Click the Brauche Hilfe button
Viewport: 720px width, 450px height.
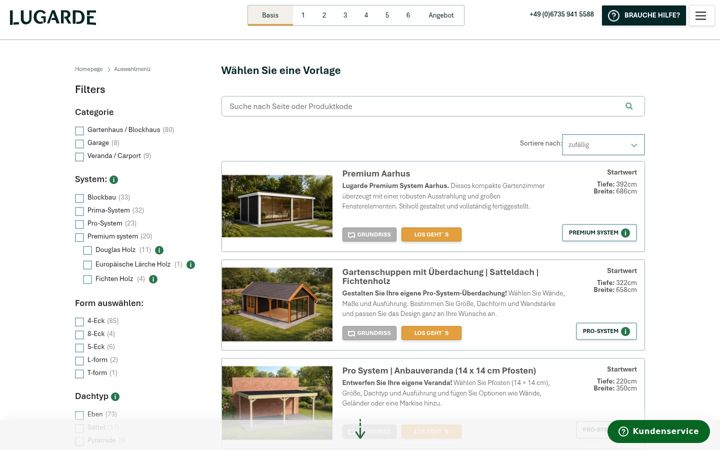point(644,16)
